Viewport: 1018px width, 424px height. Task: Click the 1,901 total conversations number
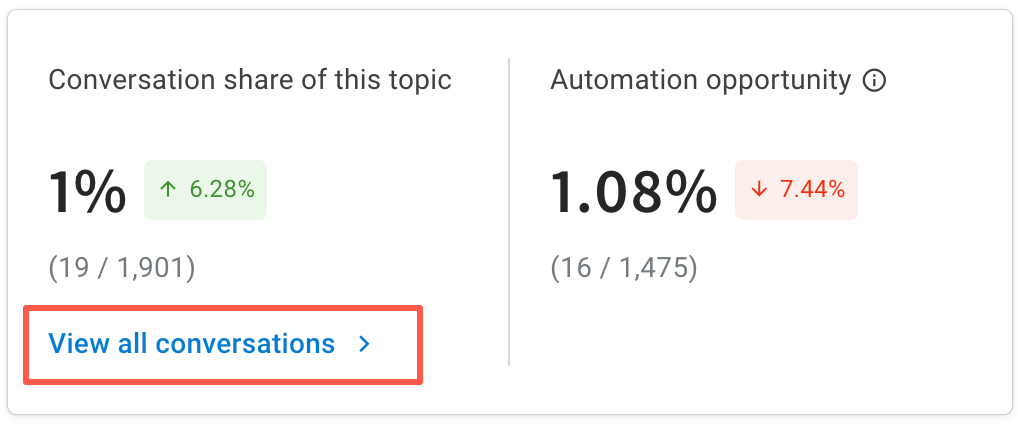click(x=153, y=269)
